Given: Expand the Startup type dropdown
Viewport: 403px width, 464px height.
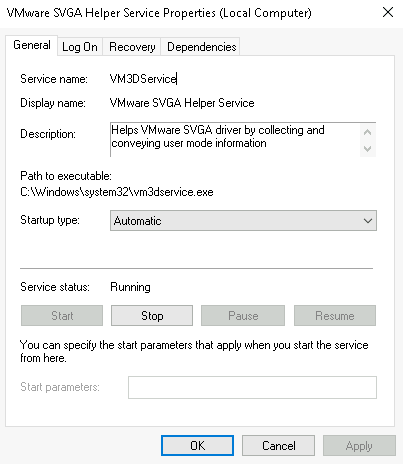Looking at the screenshot, I should [x=243, y=221].
